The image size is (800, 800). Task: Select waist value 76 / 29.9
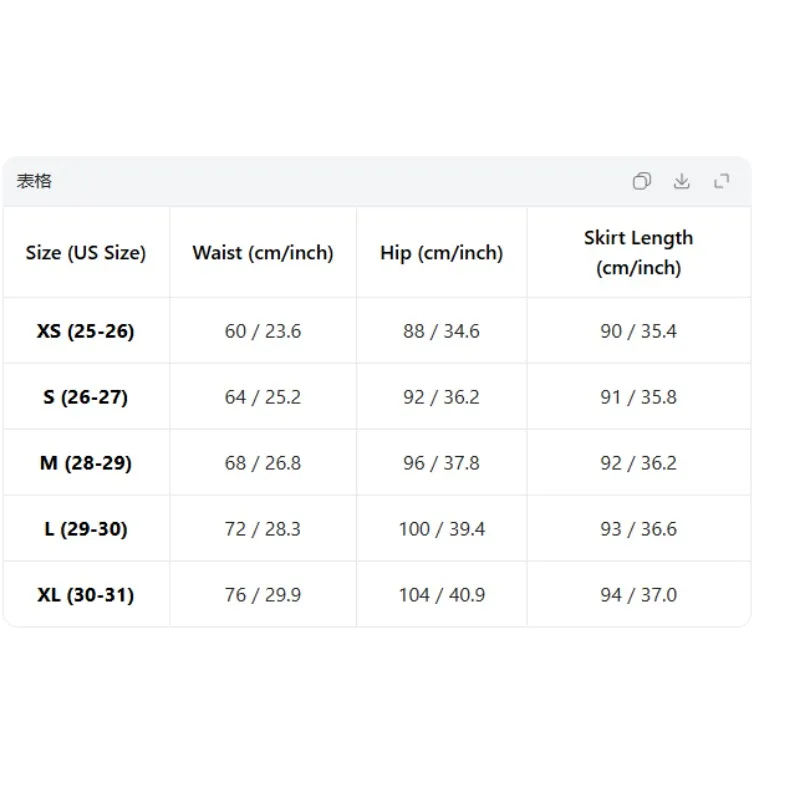[x=263, y=594]
